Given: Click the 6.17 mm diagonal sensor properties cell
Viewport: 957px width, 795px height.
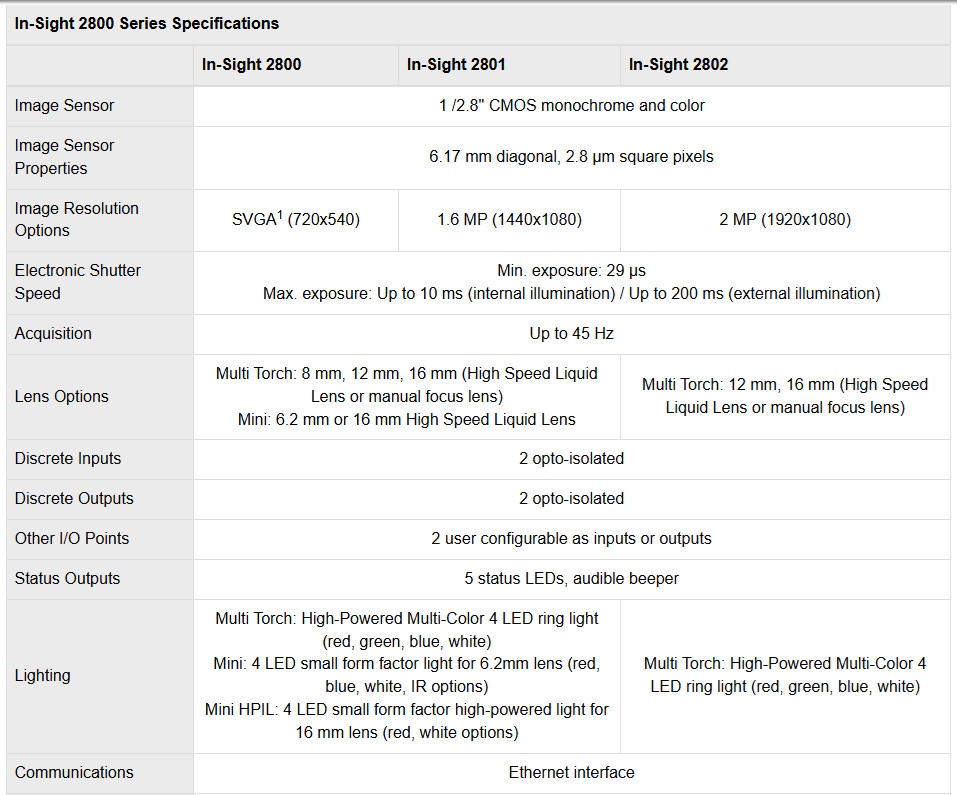Looking at the screenshot, I should (x=571, y=157).
